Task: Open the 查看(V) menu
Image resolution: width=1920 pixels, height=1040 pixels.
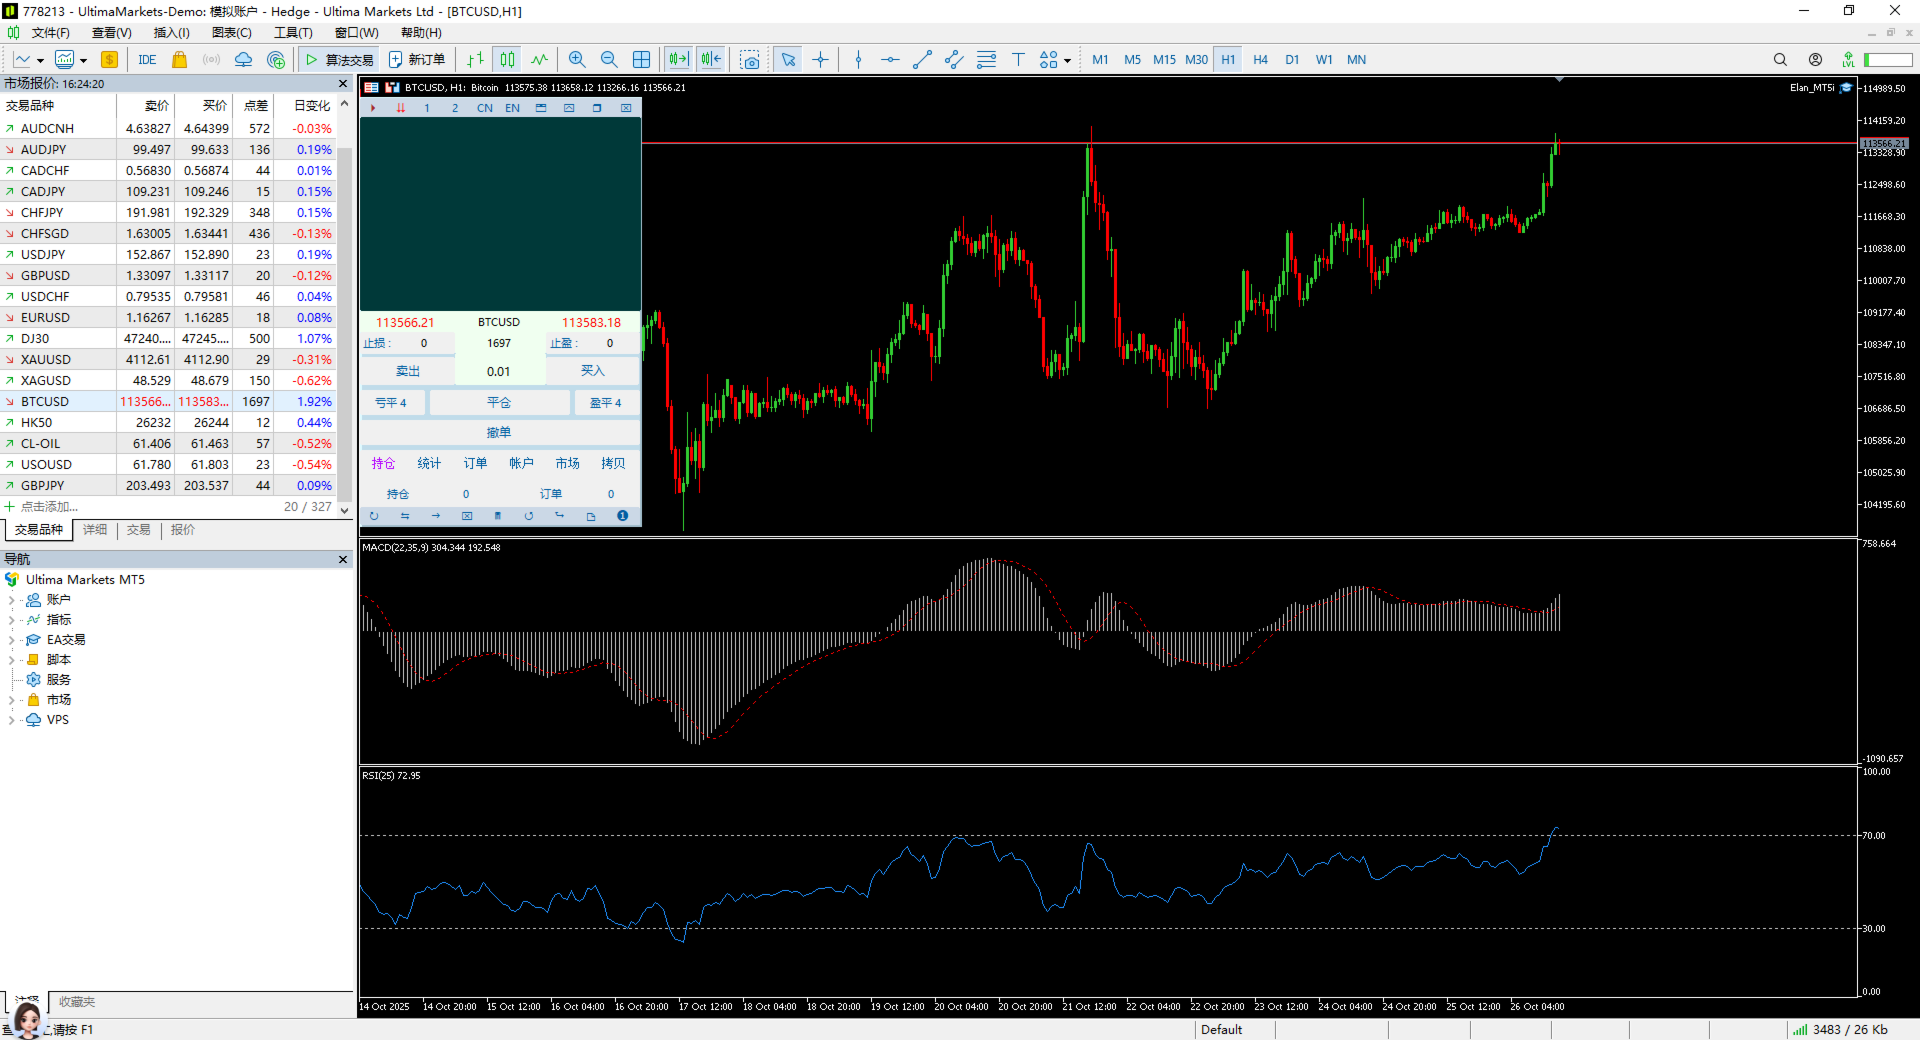Action: pyautogui.click(x=111, y=33)
